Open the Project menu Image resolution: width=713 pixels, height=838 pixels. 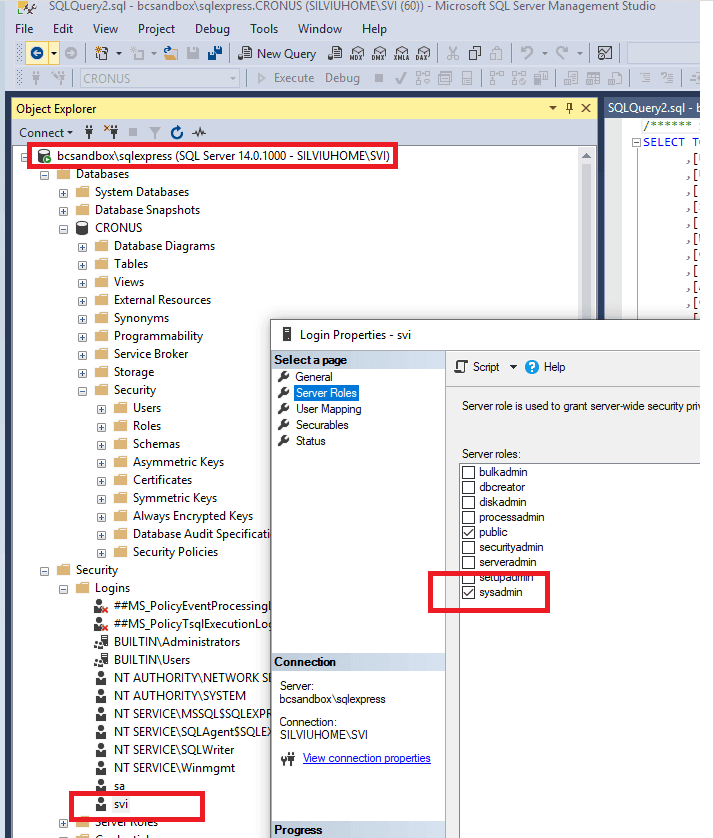click(x=156, y=29)
